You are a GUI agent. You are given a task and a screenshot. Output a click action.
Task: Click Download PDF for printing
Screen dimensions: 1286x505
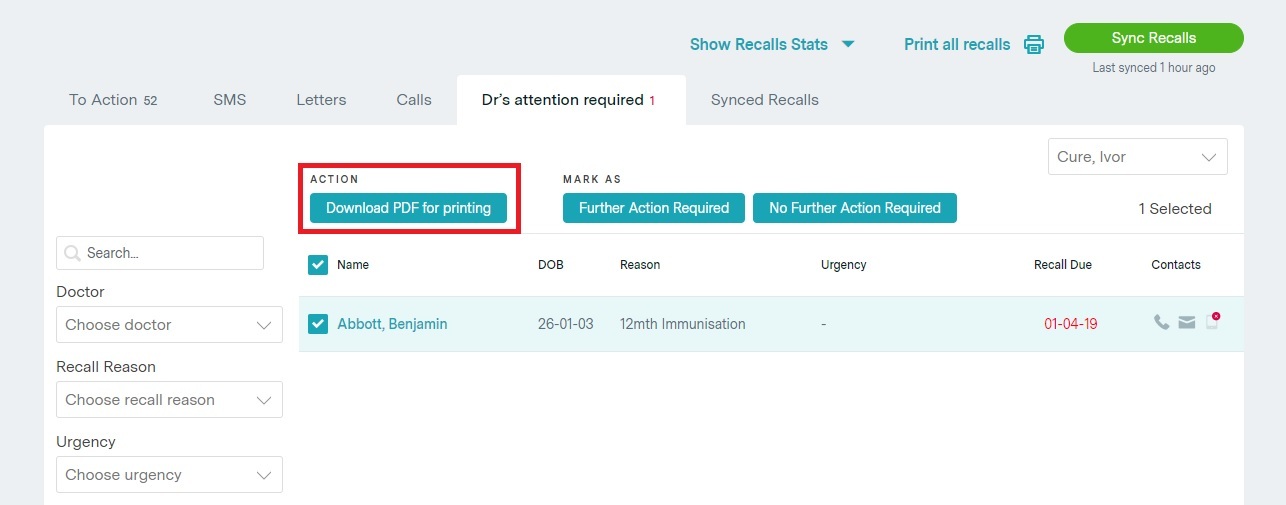[408, 208]
